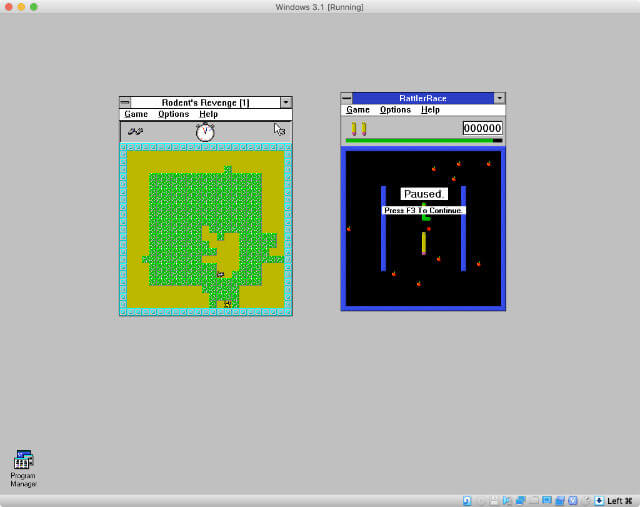Click the green progress bar in RattlerRace

coord(418,141)
